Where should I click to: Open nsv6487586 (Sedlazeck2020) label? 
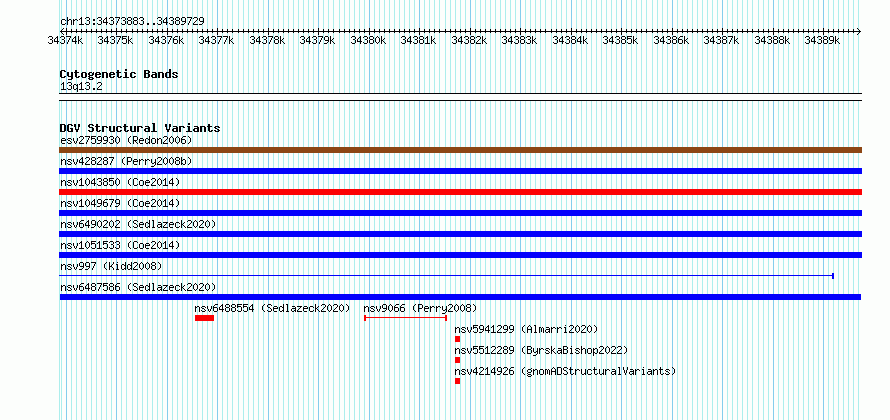(x=138, y=287)
